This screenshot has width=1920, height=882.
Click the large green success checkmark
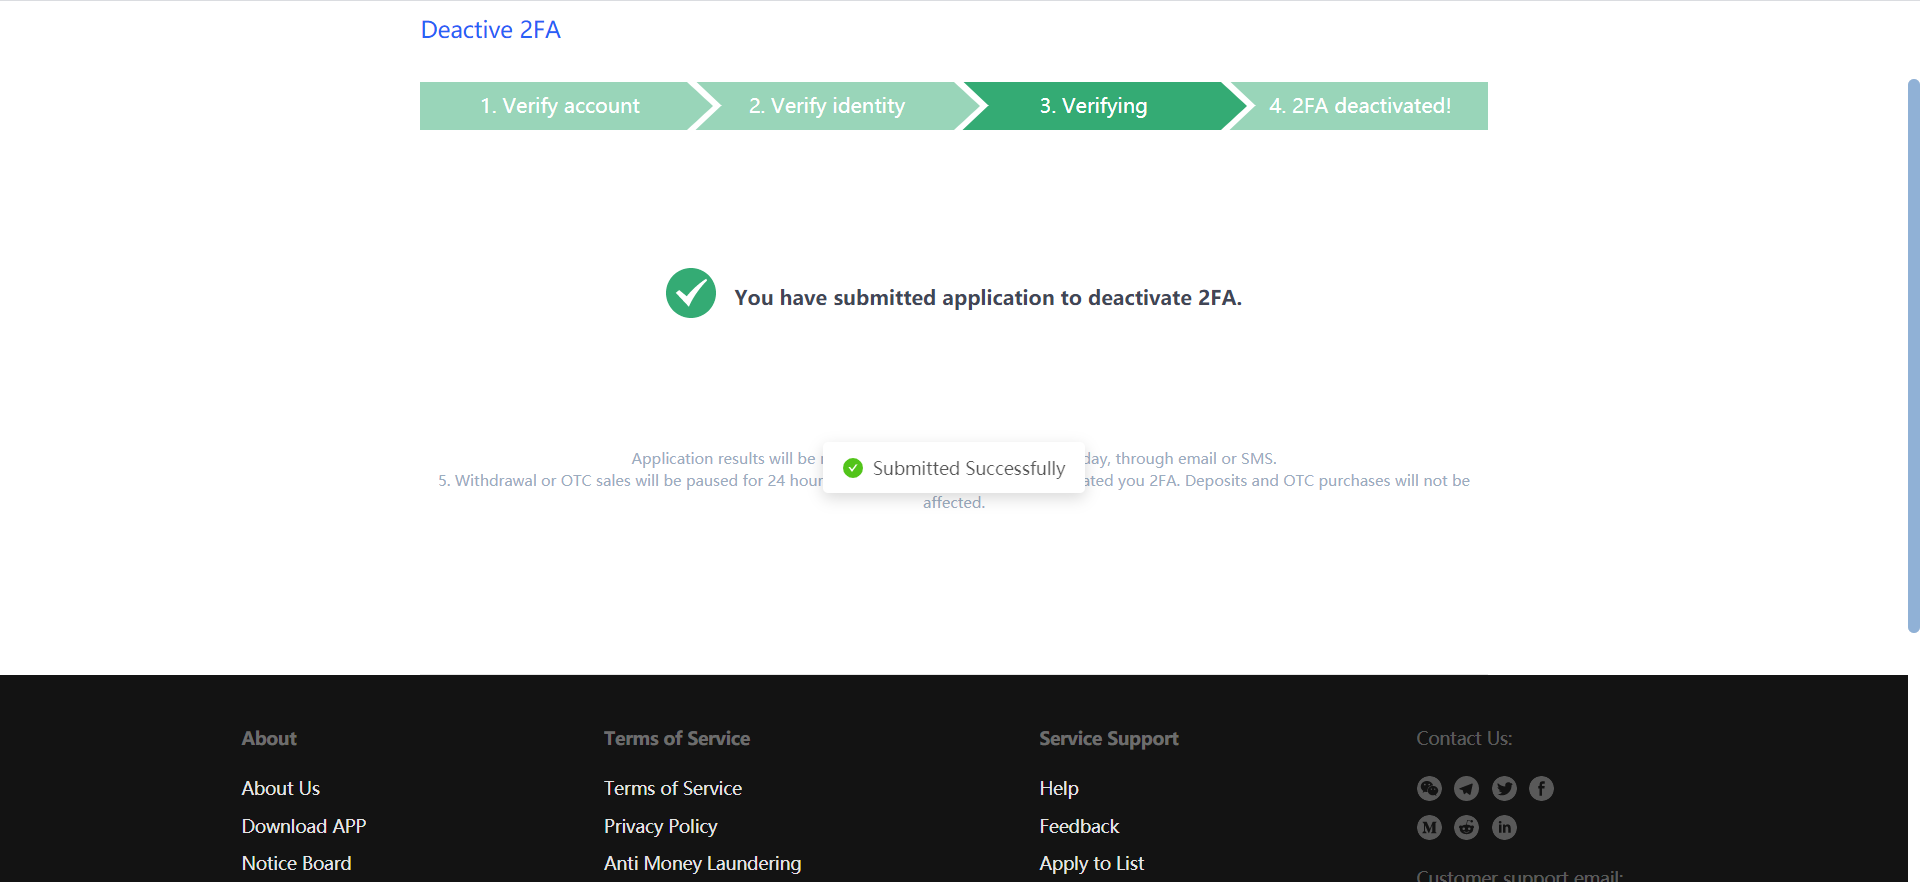(x=691, y=293)
